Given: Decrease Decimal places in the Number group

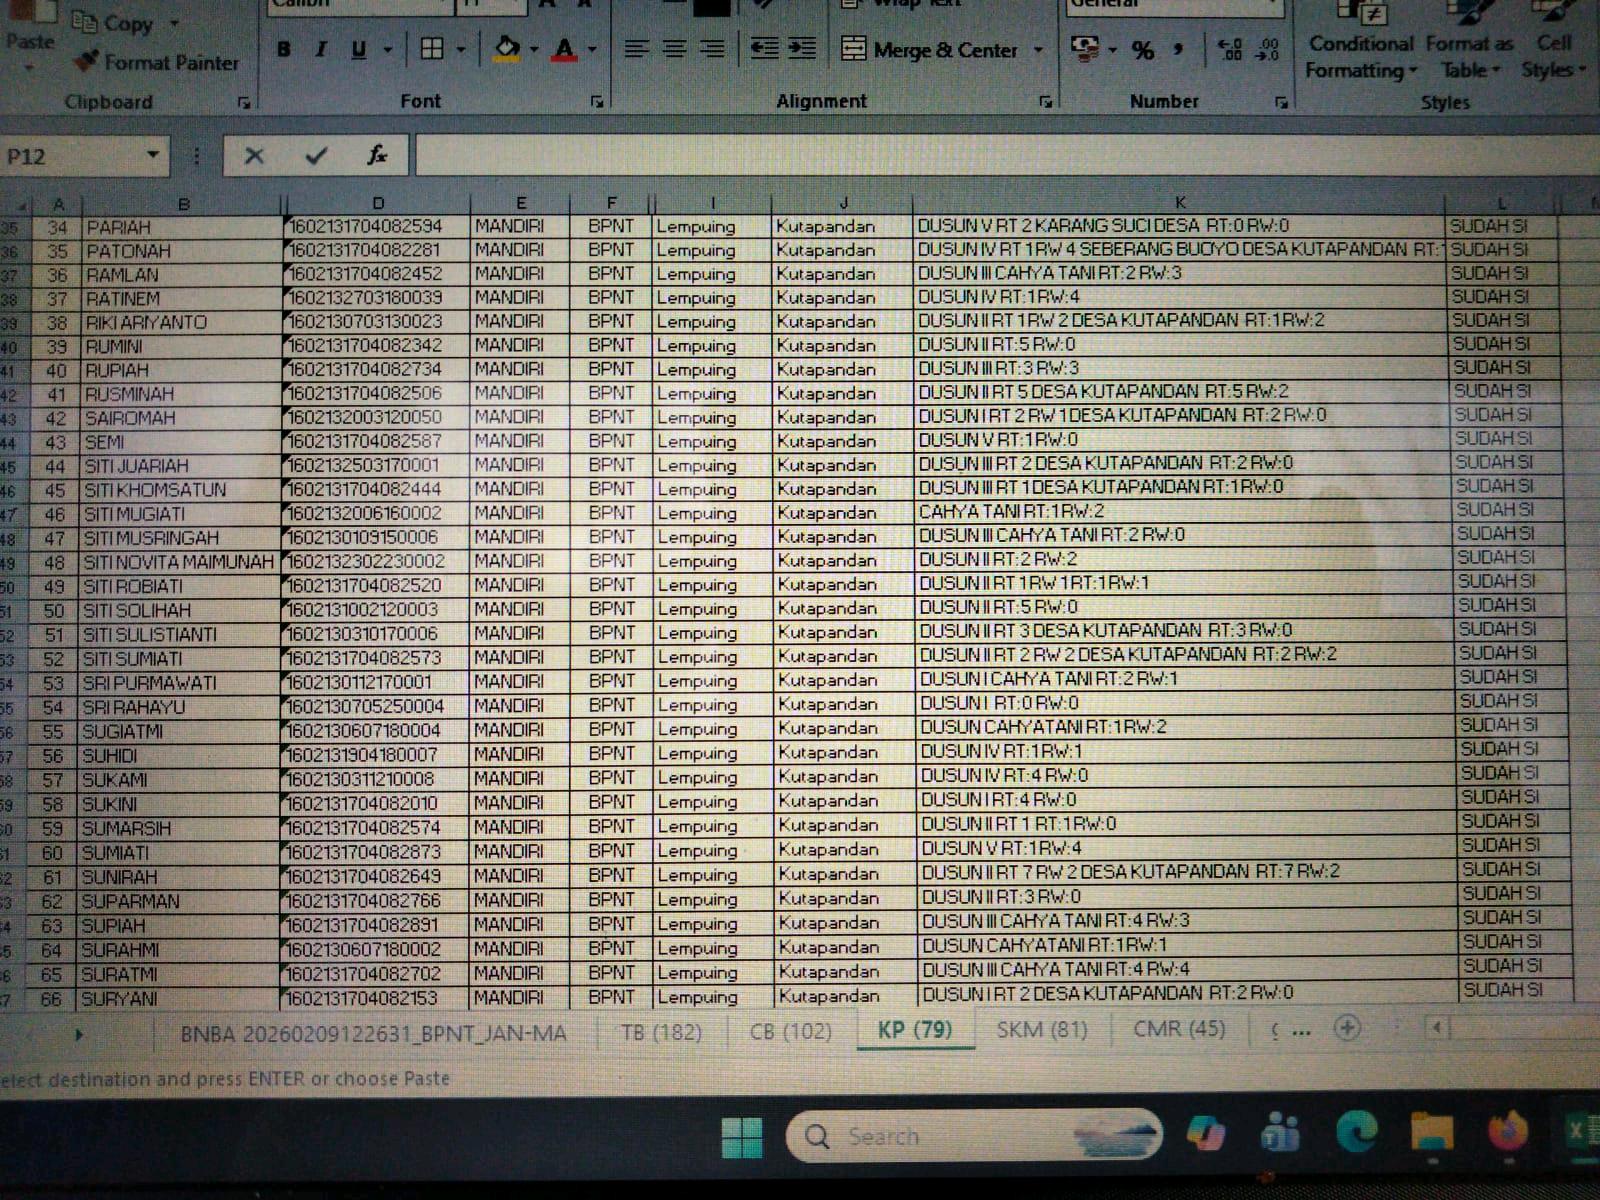Looking at the screenshot, I should click(x=1267, y=49).
